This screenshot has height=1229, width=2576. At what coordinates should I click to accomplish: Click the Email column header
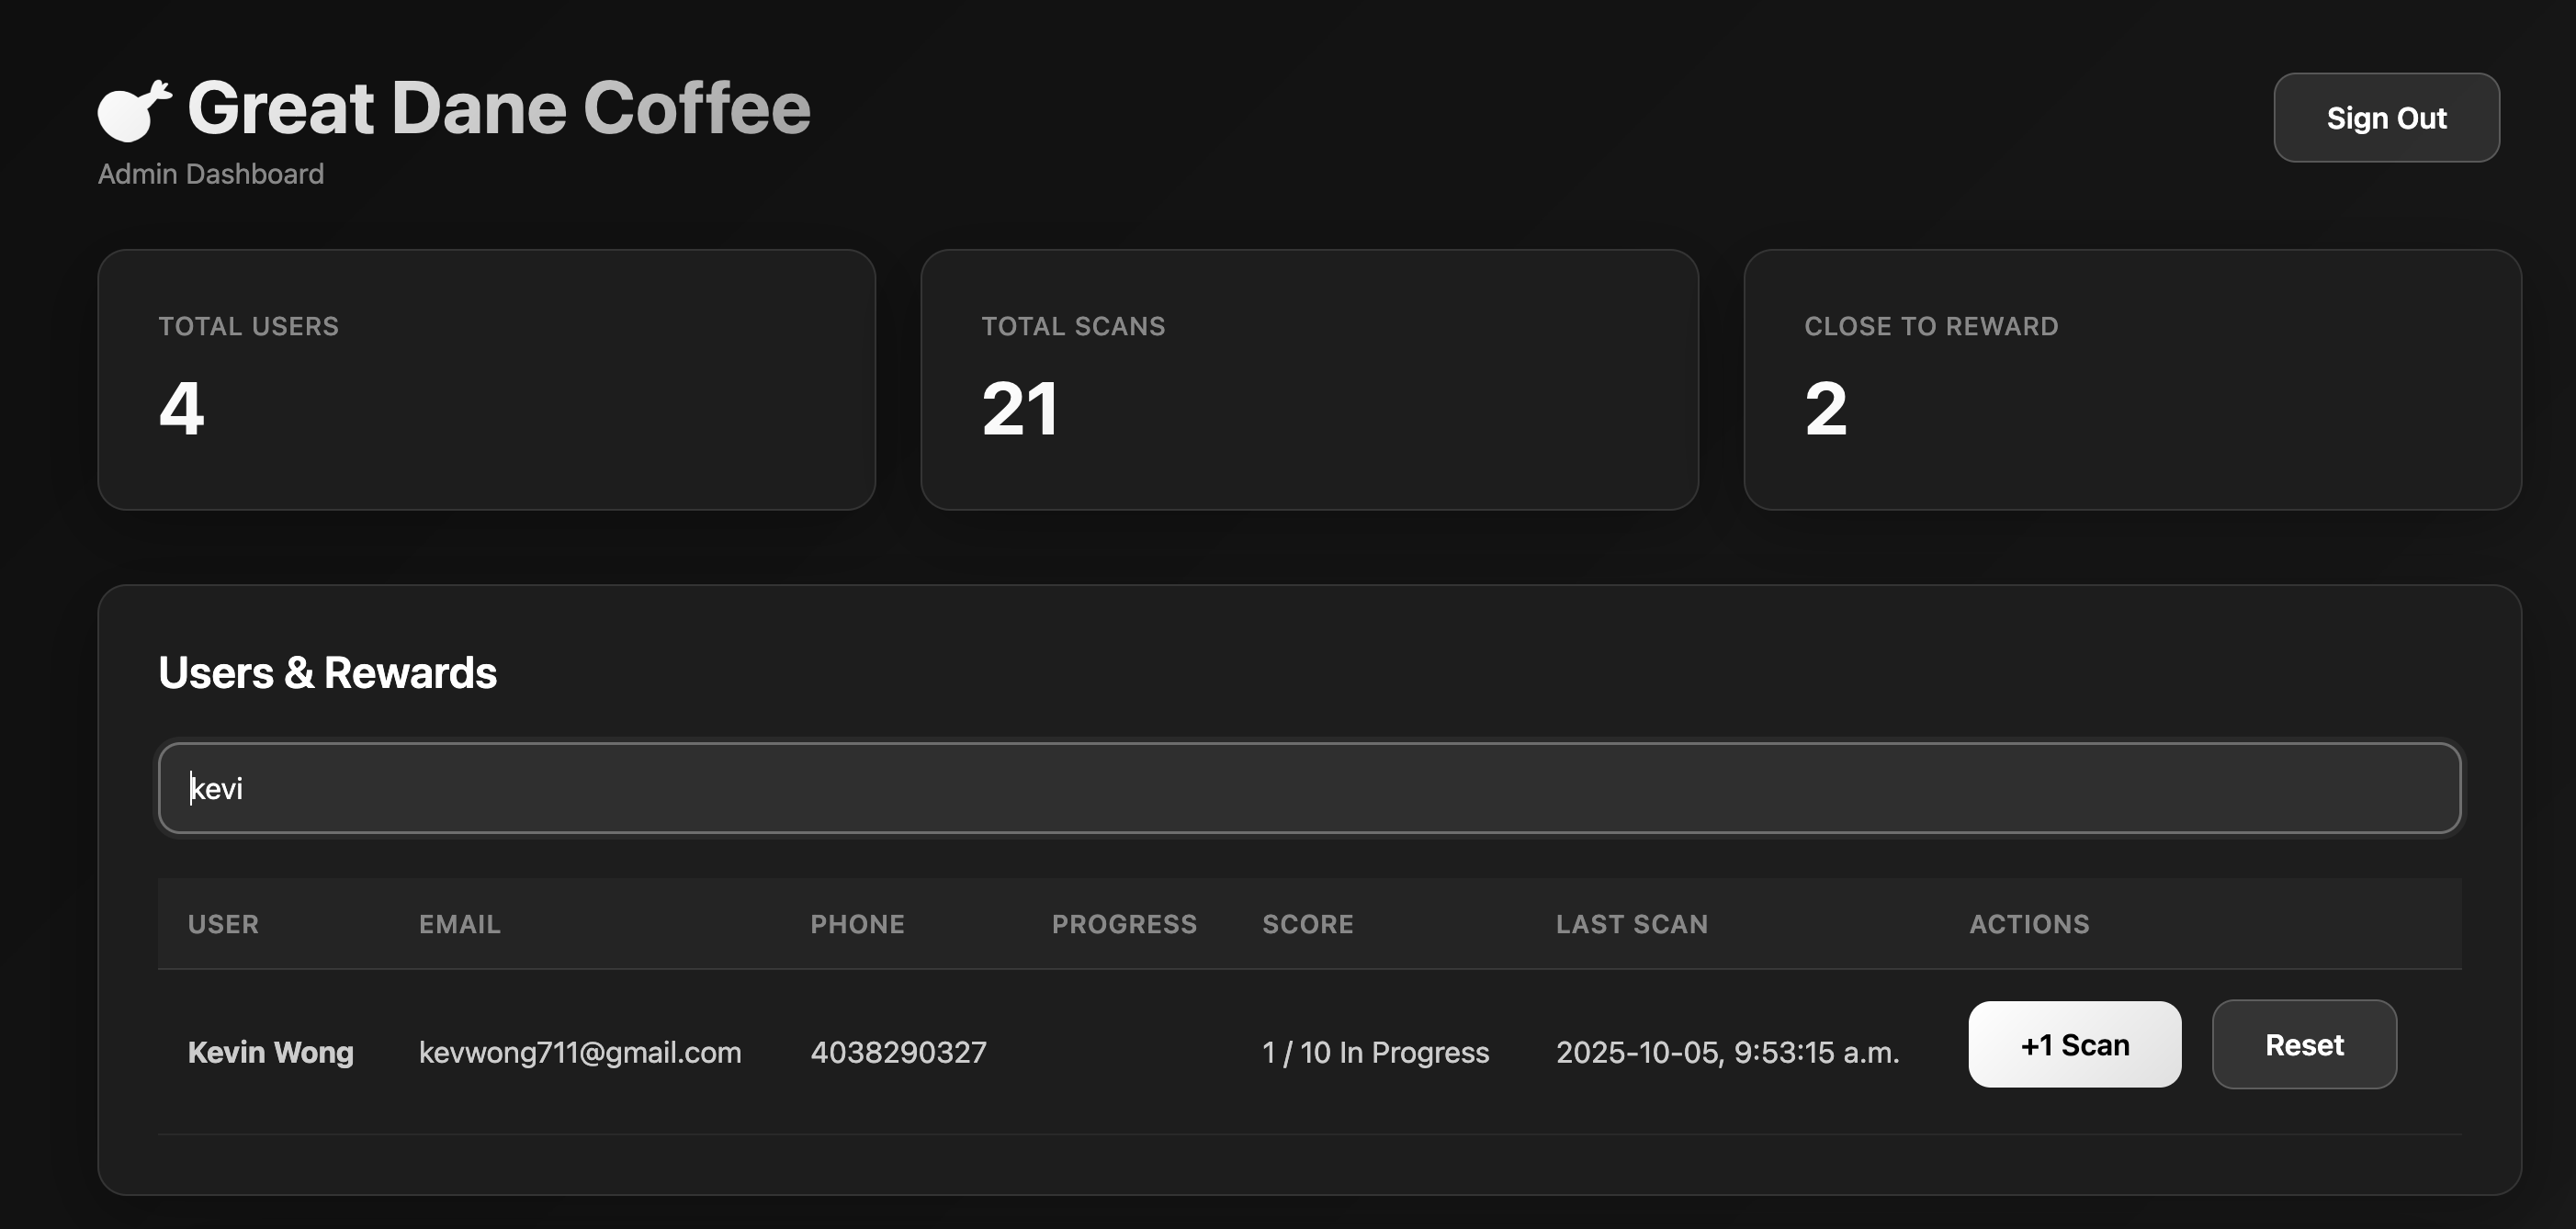pos(459,924)
